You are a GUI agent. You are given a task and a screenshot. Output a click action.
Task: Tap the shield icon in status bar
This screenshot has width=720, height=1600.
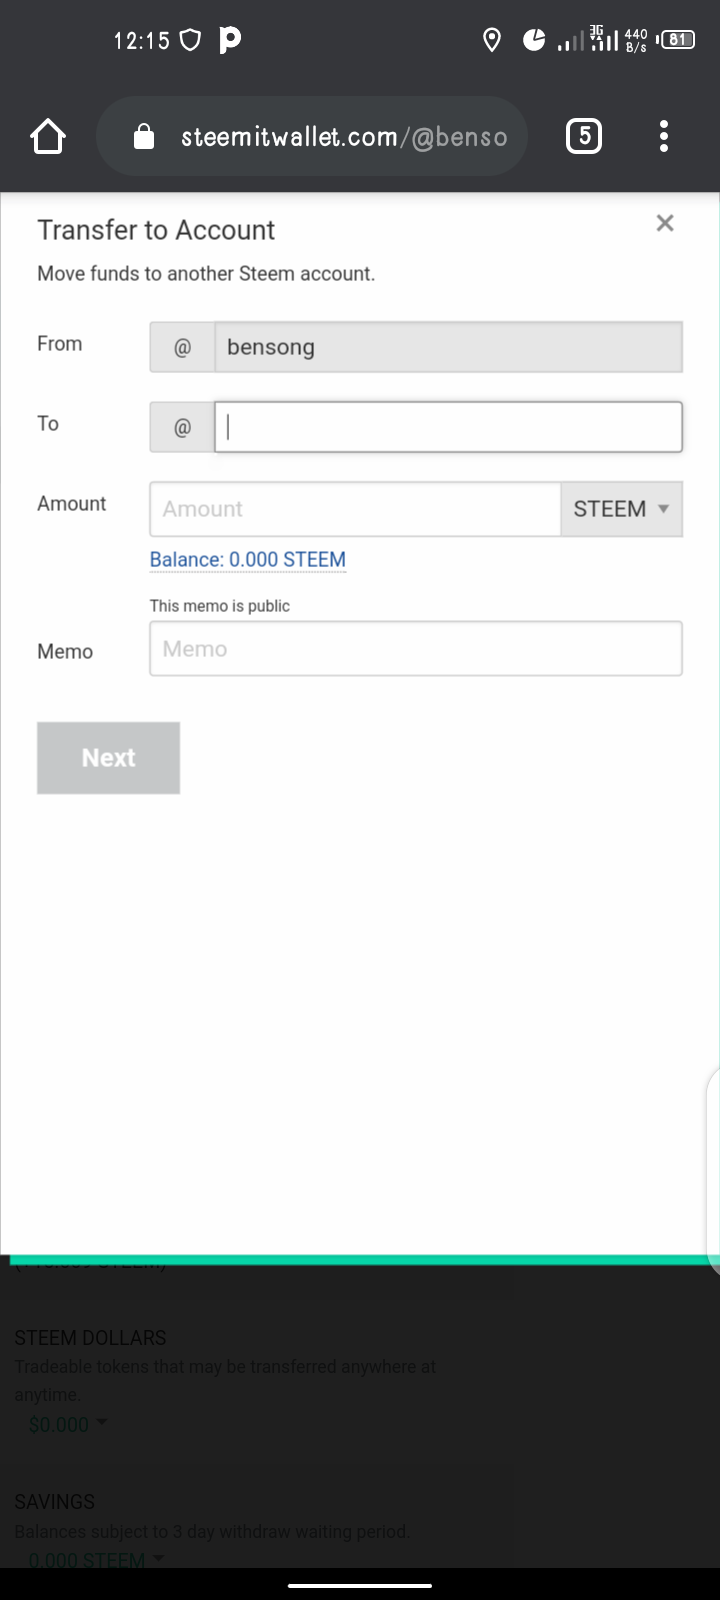pyautogui.click(x=190, y=40)
